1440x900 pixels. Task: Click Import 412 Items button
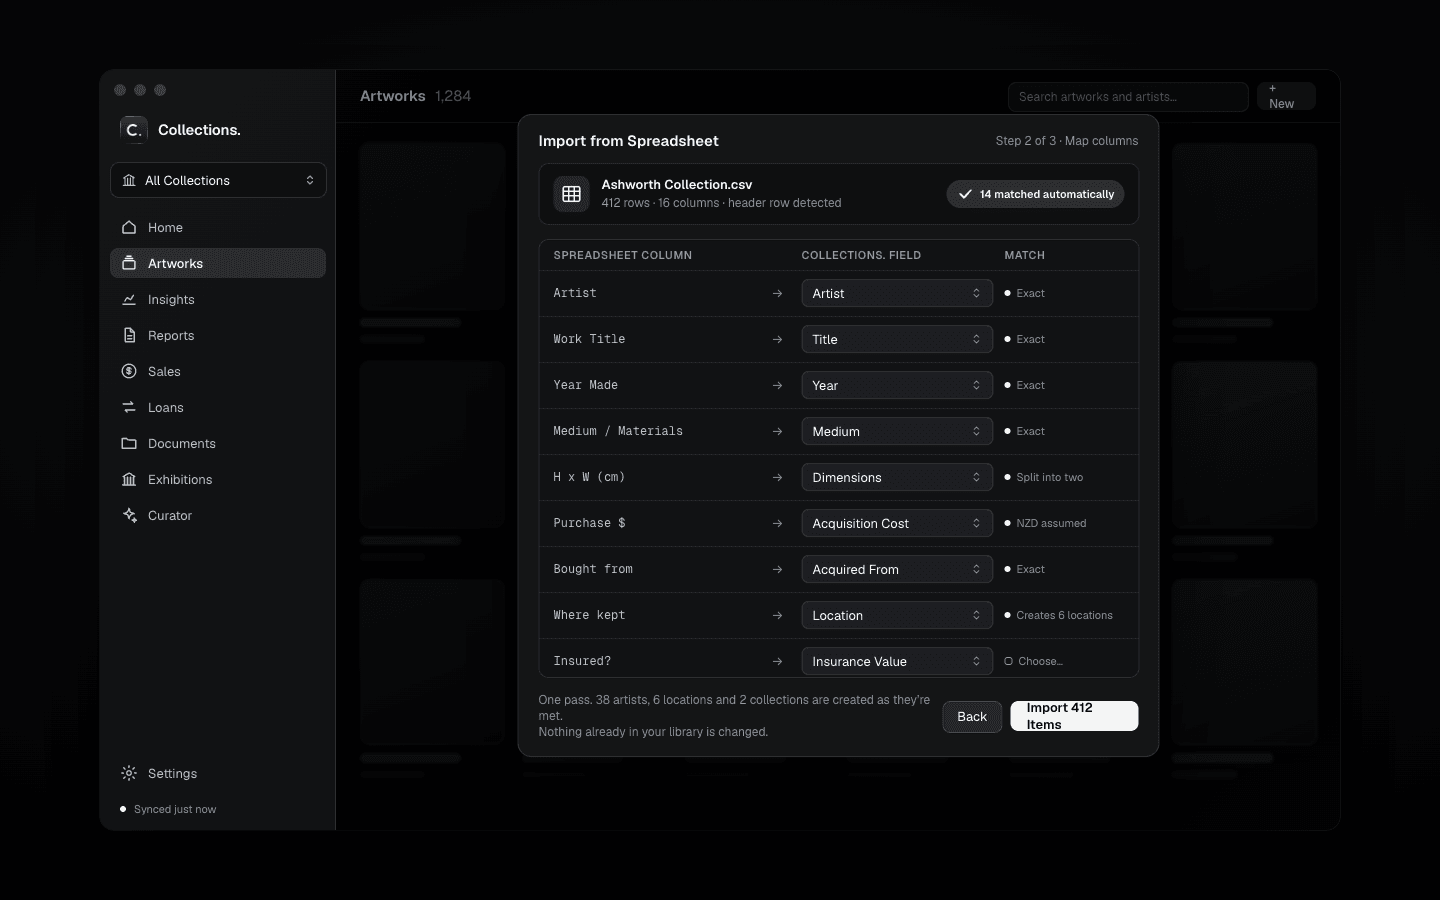[x=1074, y=716]
